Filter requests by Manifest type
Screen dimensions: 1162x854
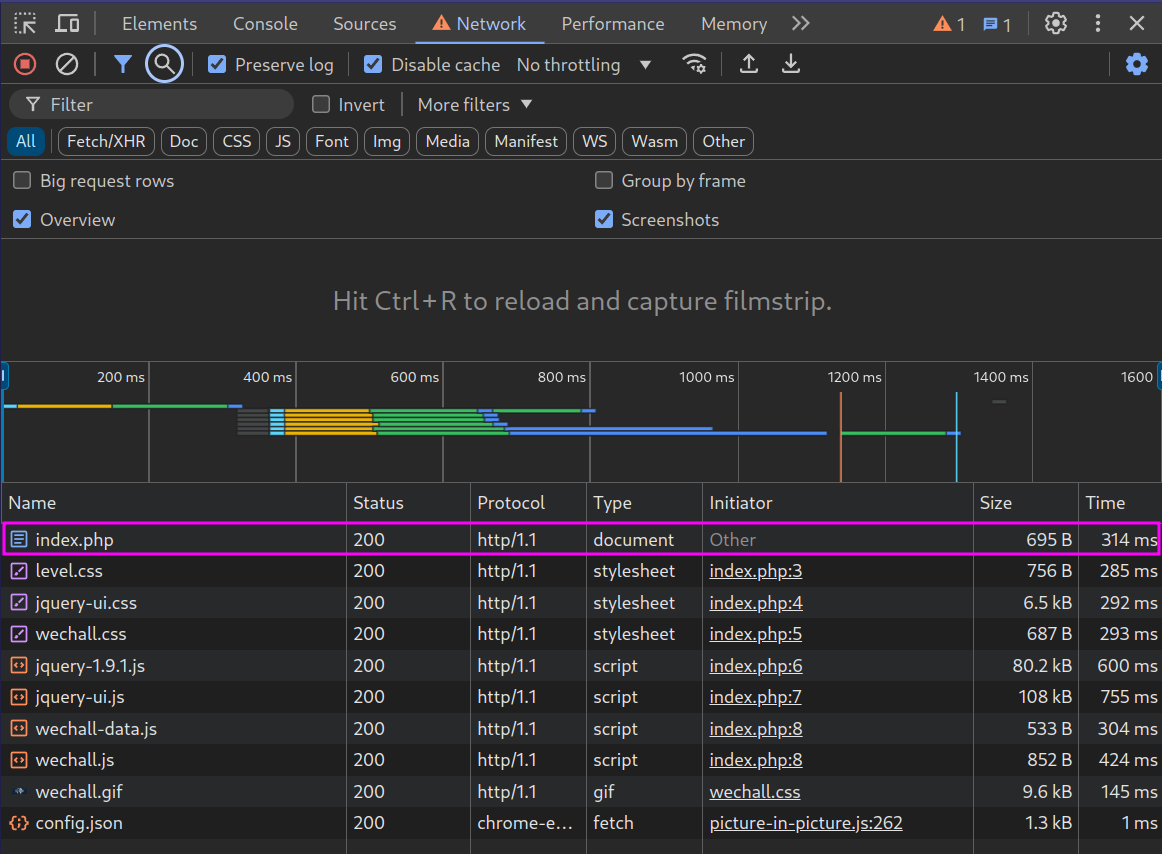(526, 142)
